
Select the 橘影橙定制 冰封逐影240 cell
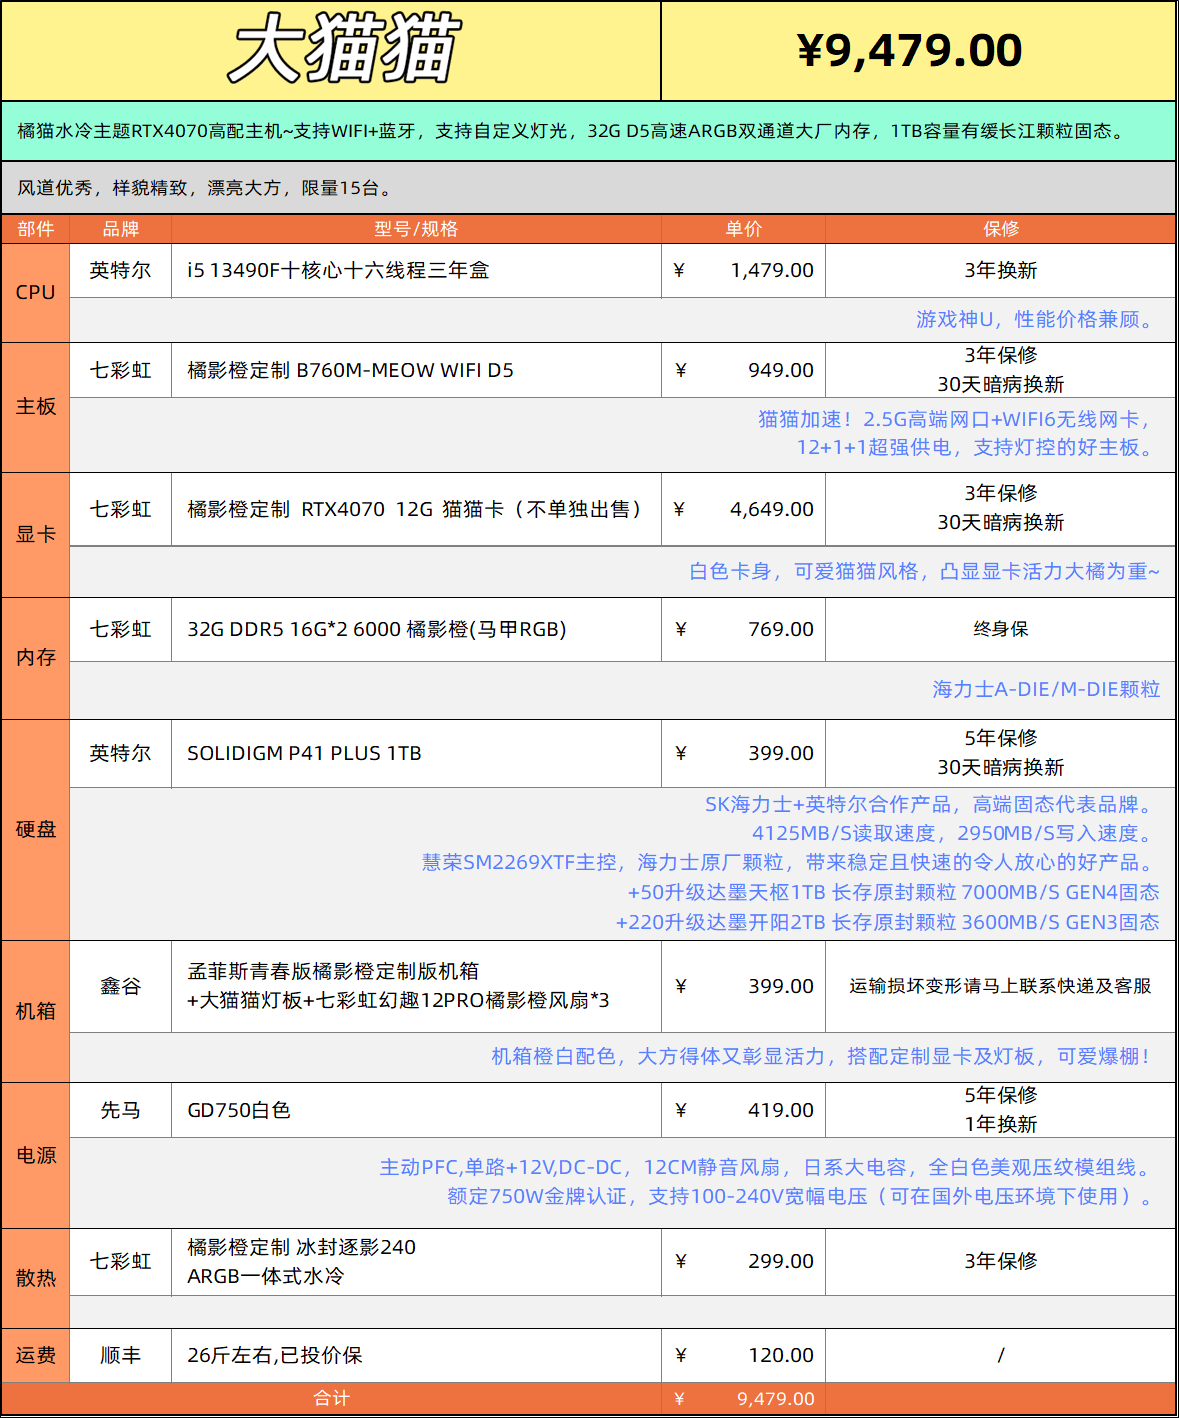[x=416, y=1261]
